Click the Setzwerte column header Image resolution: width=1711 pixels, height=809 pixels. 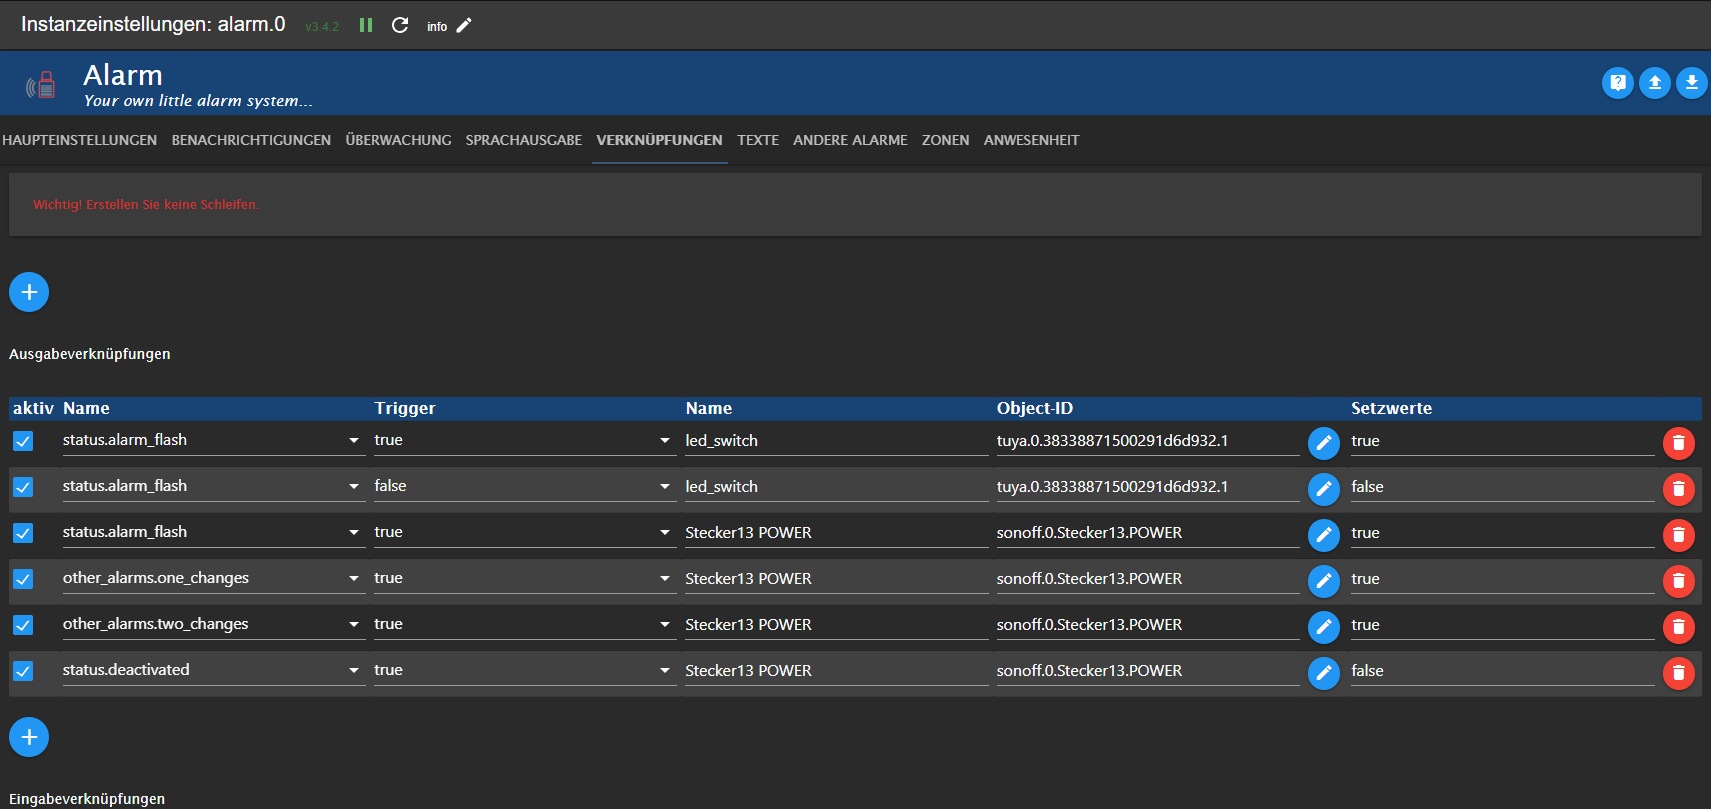click(1391, 408)
